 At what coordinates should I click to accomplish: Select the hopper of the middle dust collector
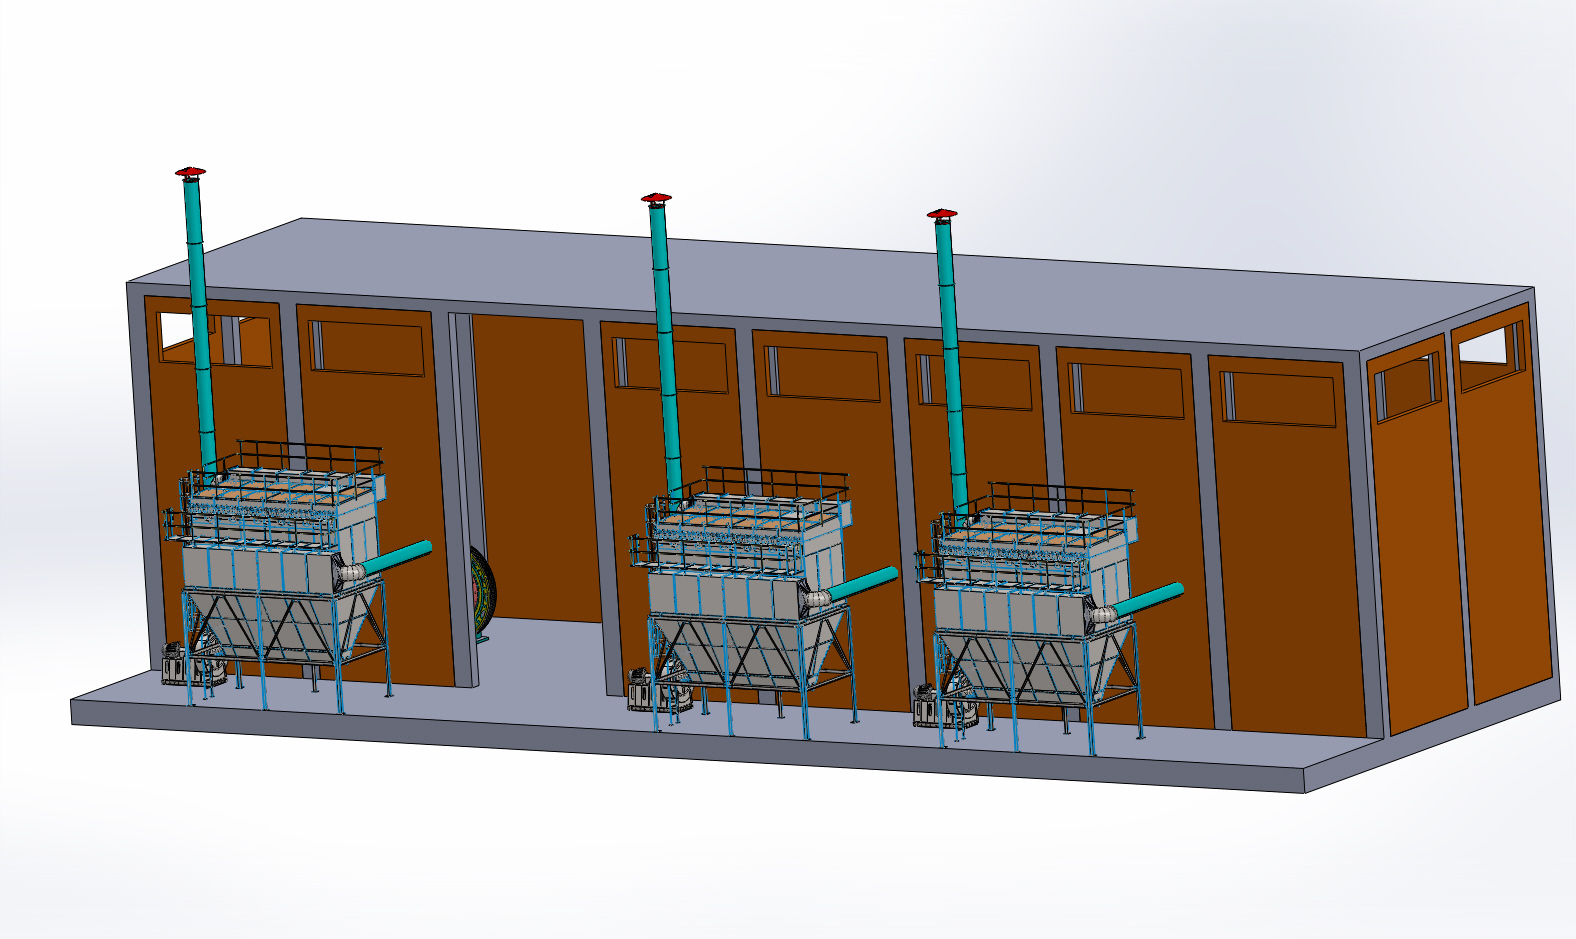click(x=750, y=650)
